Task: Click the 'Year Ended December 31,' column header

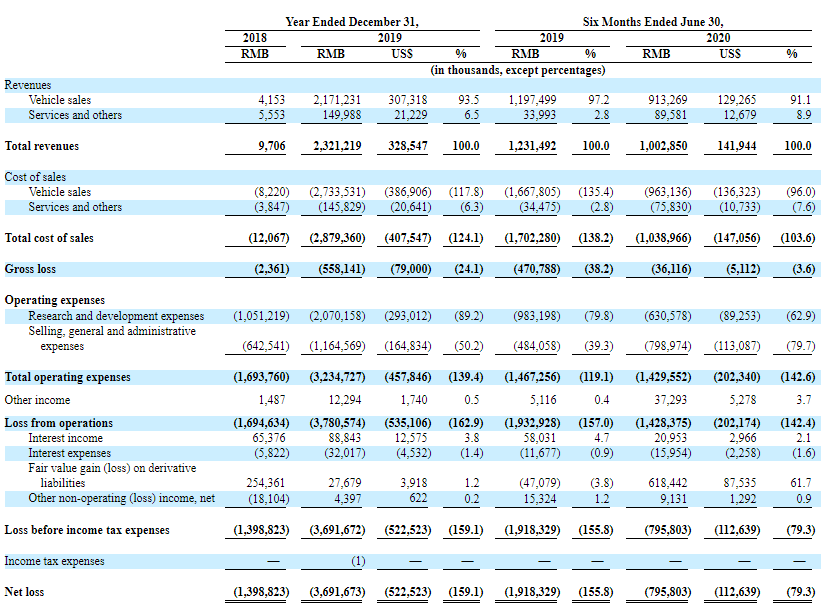Action: (x=351, y=21)
